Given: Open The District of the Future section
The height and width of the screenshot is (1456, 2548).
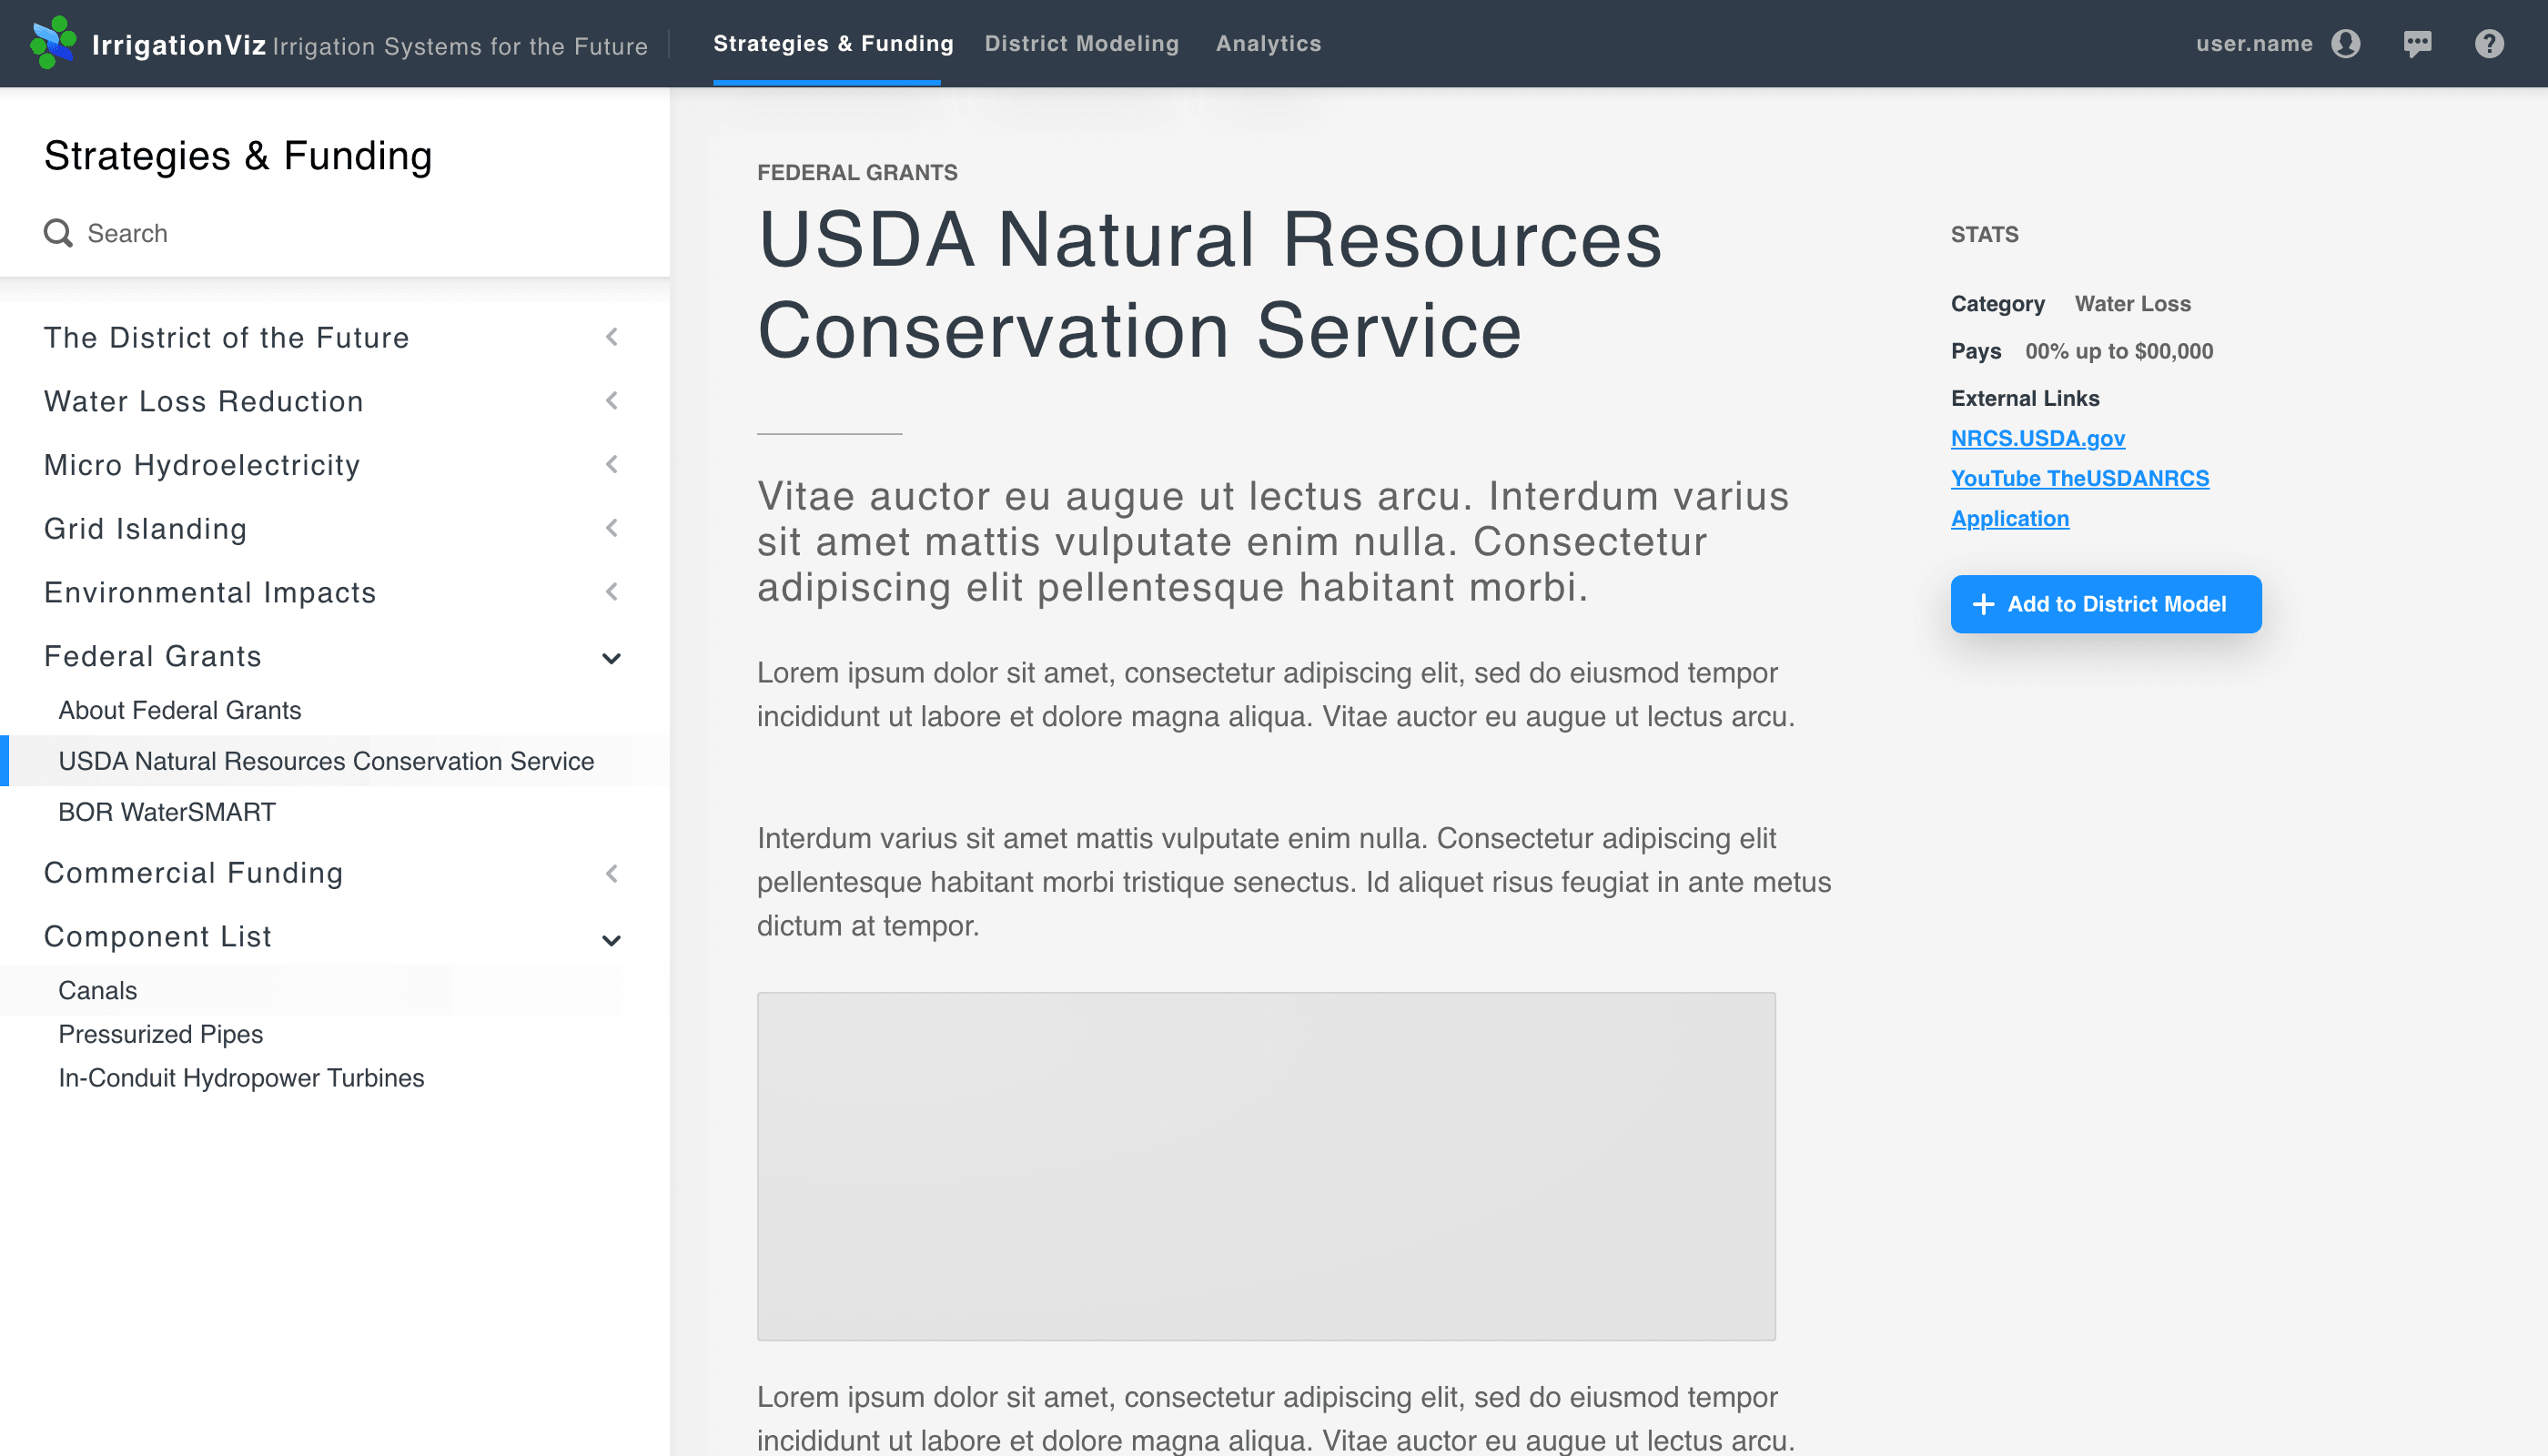Looking at the screenshot, I should [226, 337].
